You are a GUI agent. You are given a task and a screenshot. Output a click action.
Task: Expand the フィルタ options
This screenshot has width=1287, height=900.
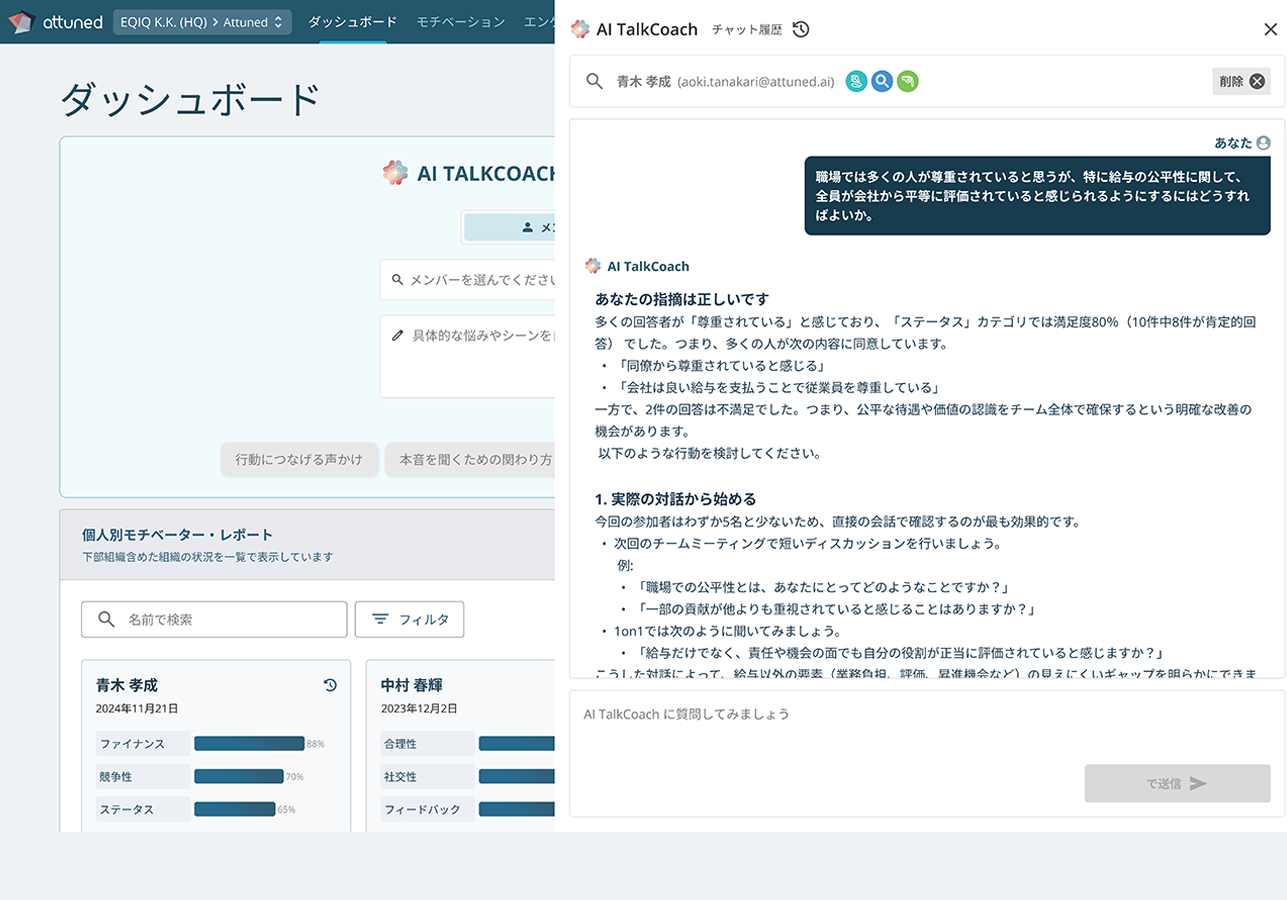coord(410,619)
